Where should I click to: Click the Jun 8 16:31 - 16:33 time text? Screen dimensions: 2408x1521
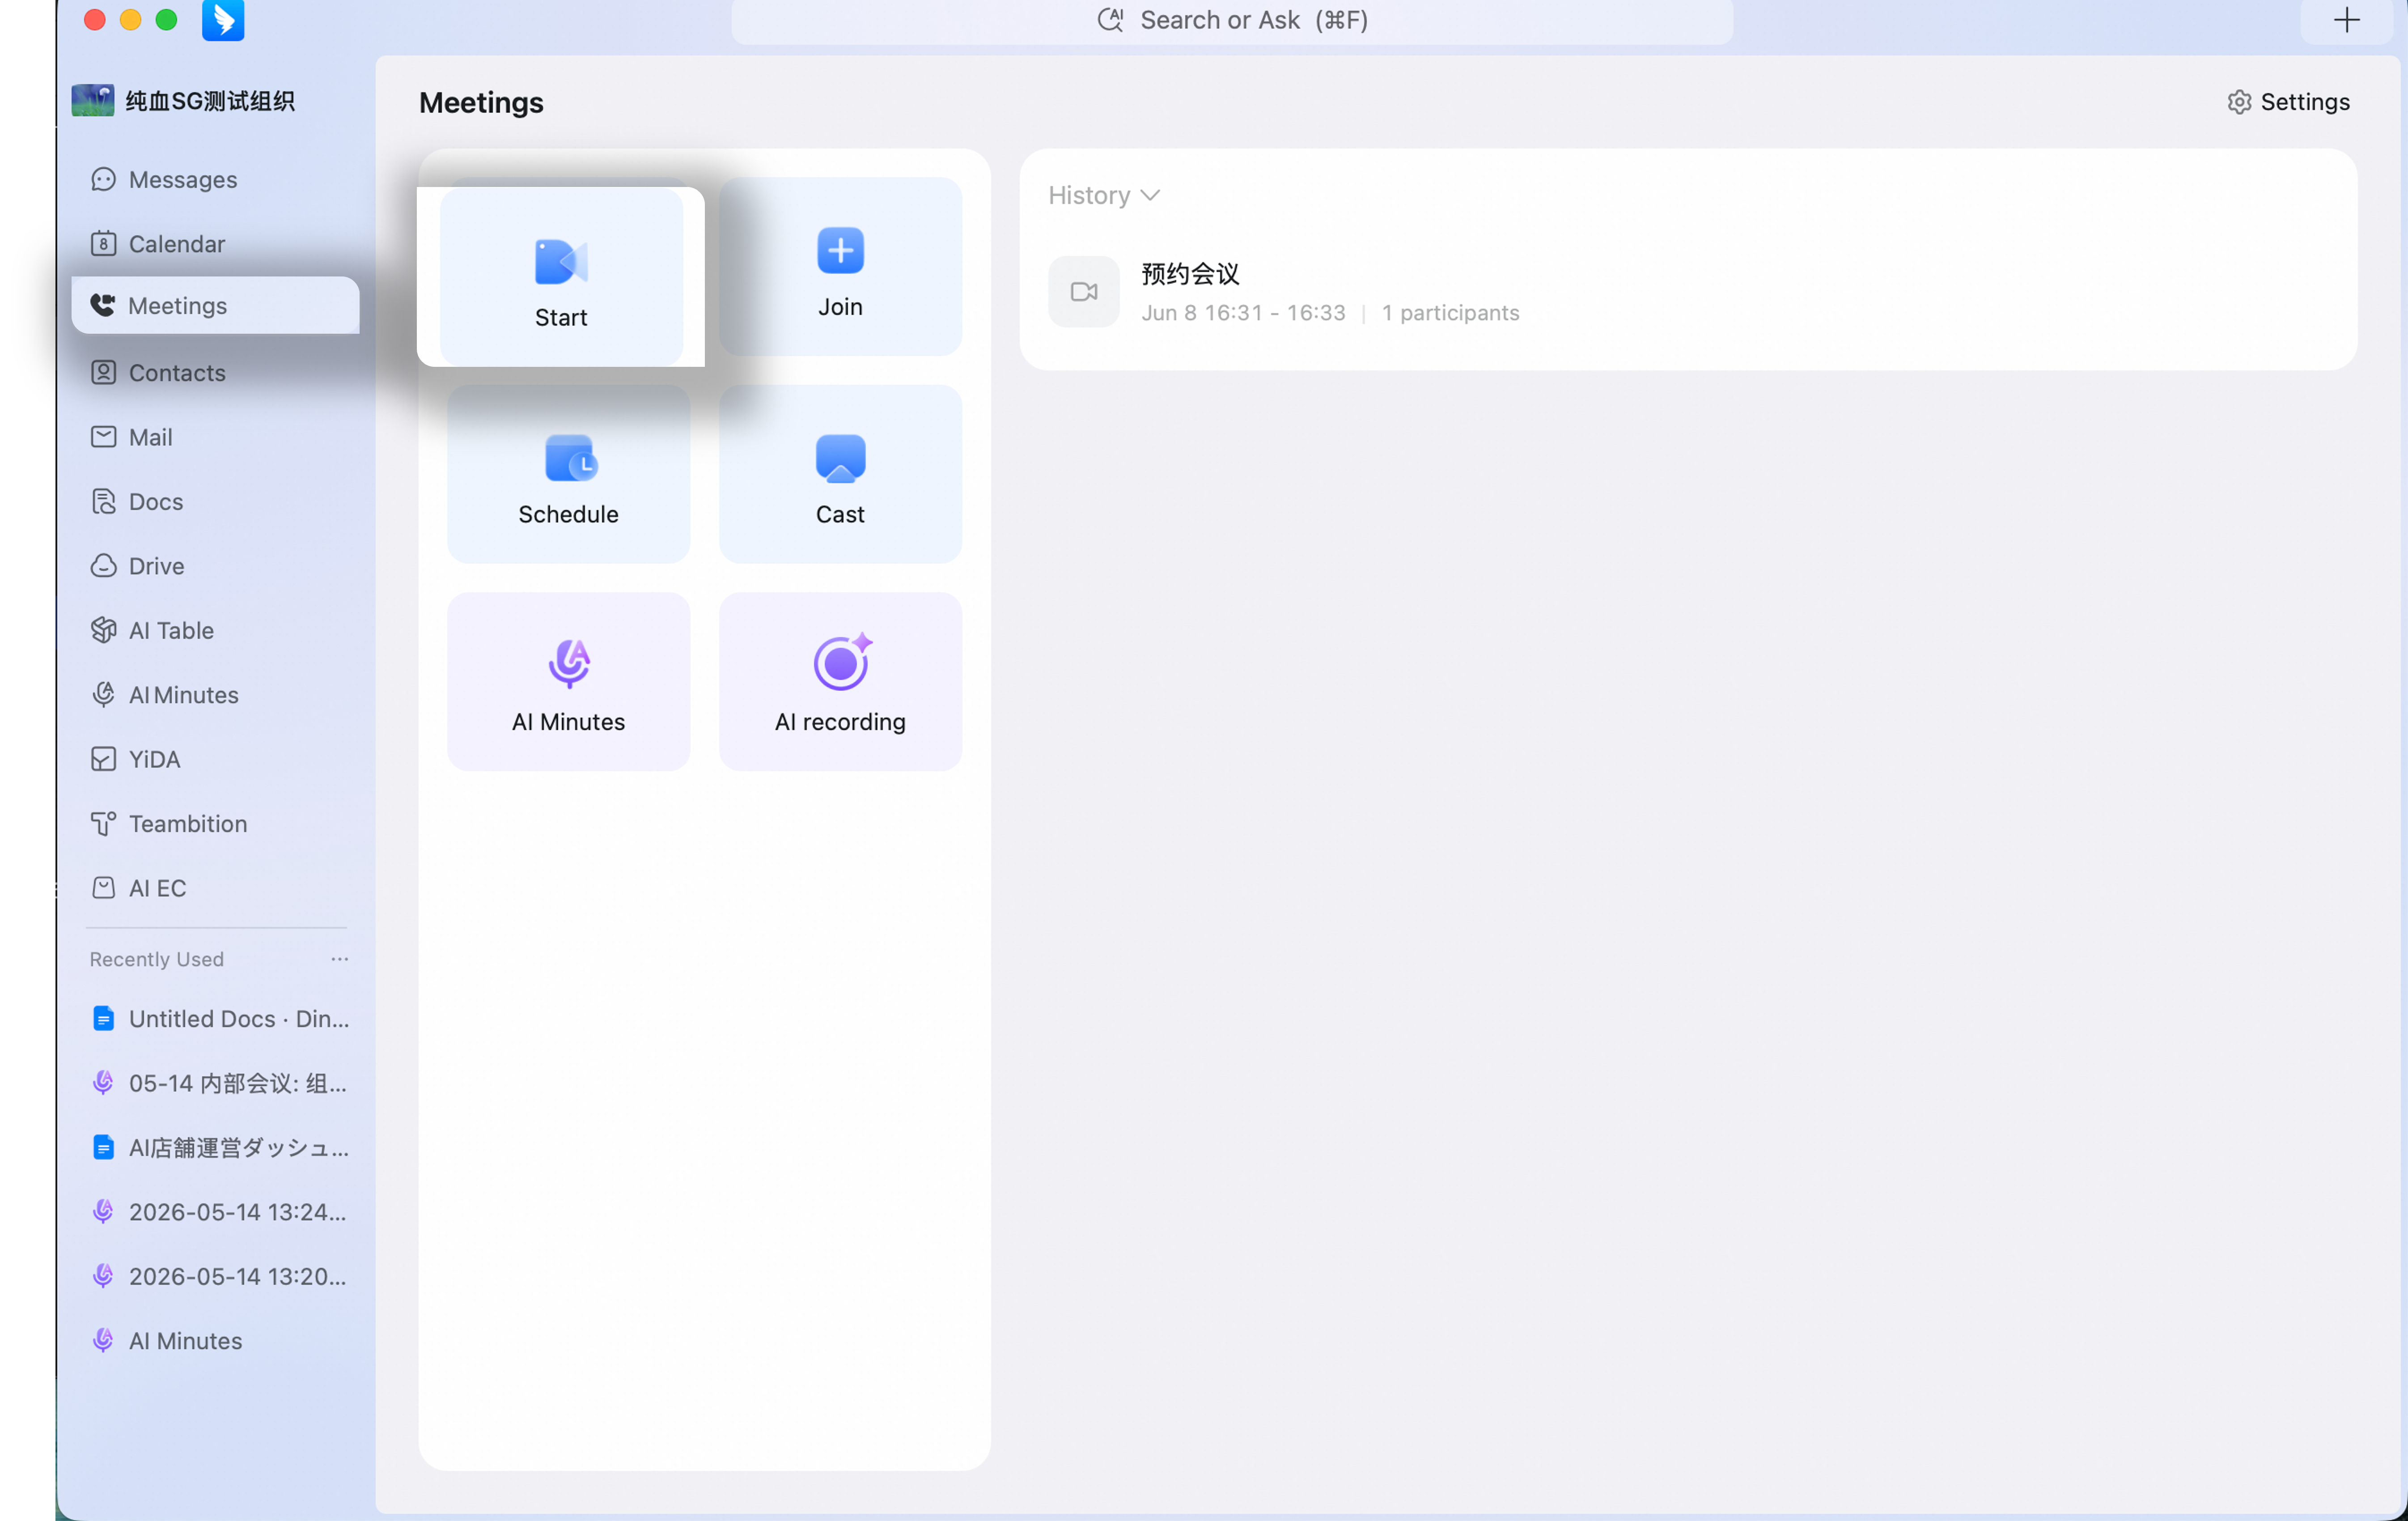[x=1243, y=313]
